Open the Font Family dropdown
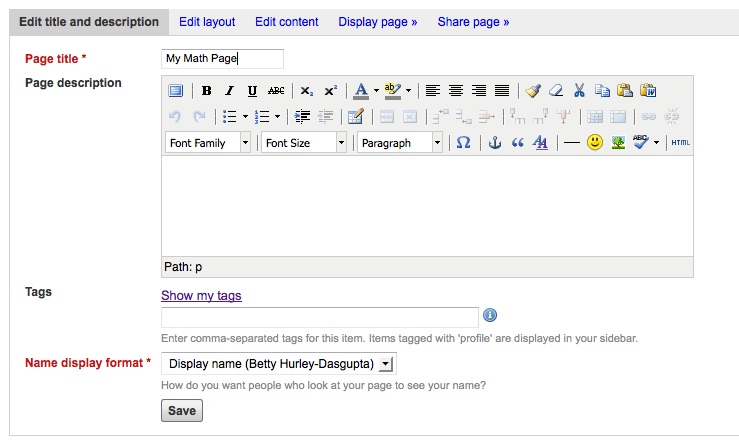 point(209,143)
